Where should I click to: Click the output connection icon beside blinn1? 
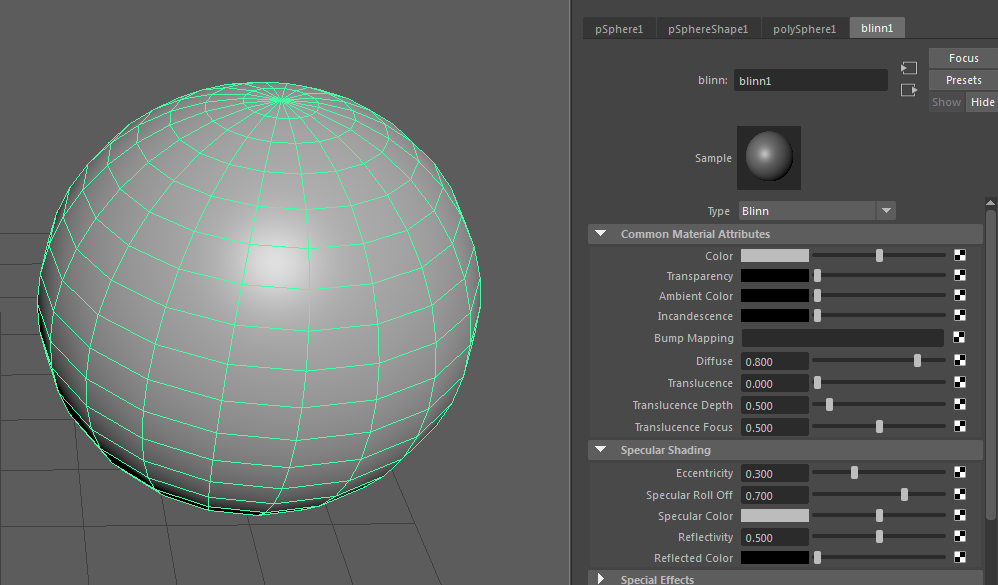(908, 90)
